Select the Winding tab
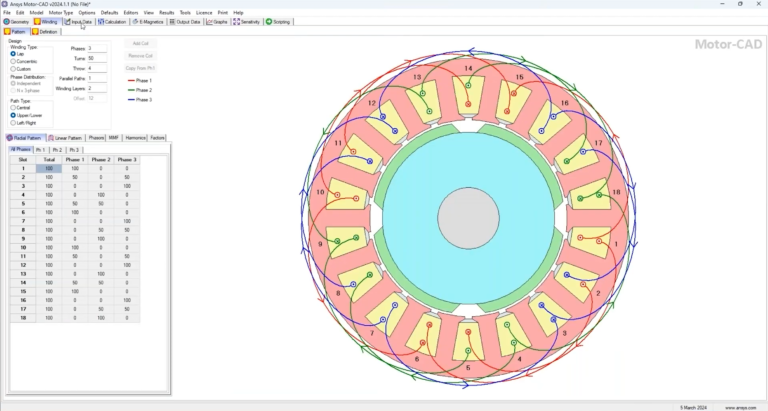768x411 pixels. 46,22
